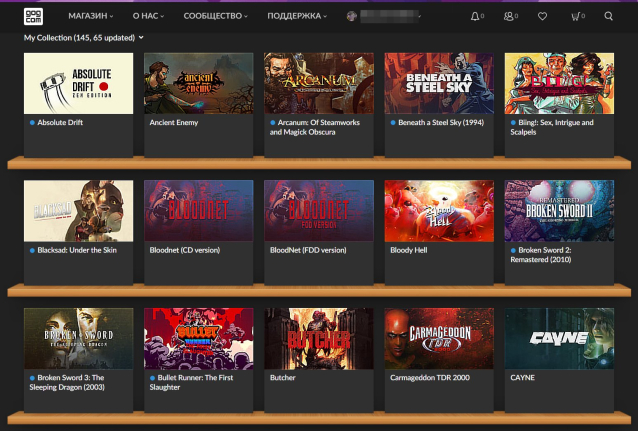Open the МАГАЗИН menu

coord(90,16)
